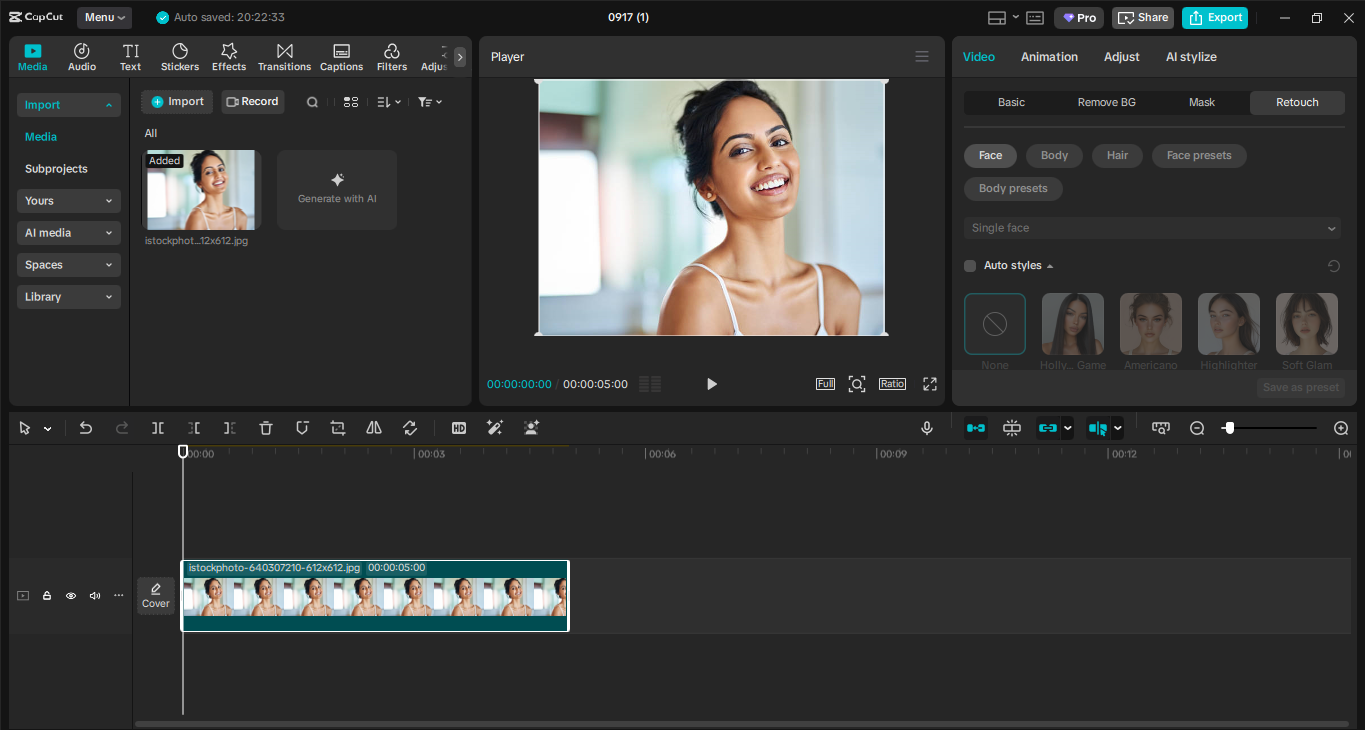Delete the selected clip with trash icon
This screenshot has height=730, width=1365.
tap(265, 427)
